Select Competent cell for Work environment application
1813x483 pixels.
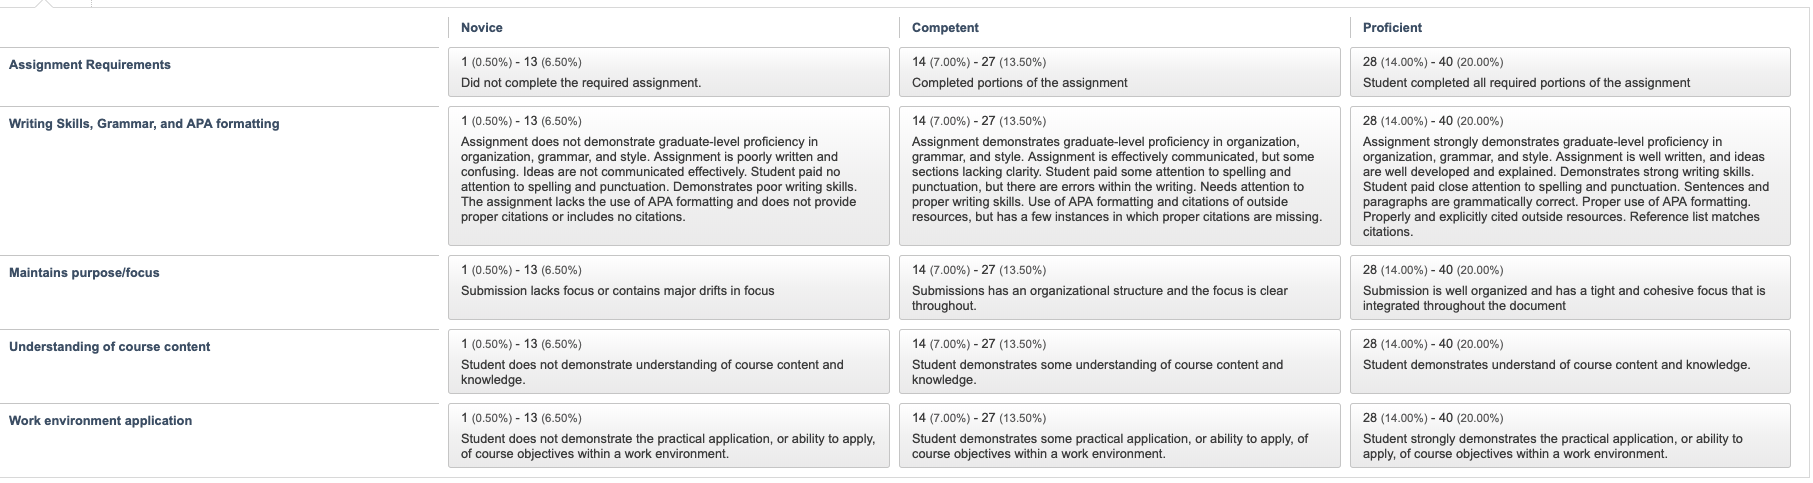(x=1119, y=435)
